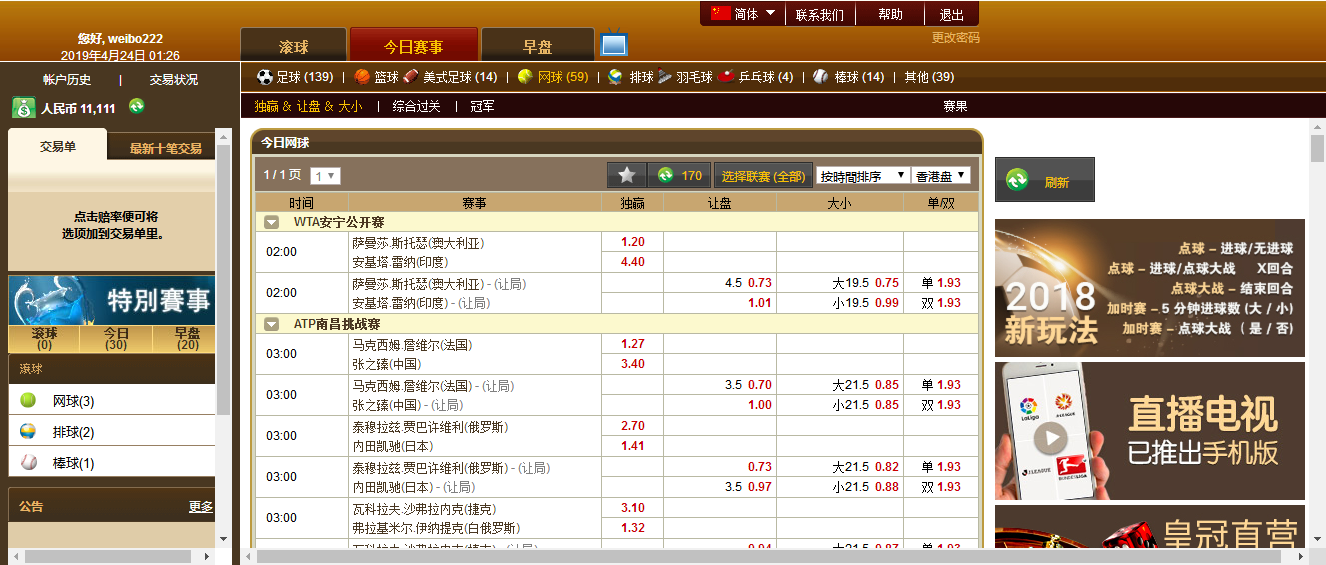The height and width of the screenshot is (565, 1326).
Task: Switch to the 最新十笔交易 tab
Action: tap(165, 148)
